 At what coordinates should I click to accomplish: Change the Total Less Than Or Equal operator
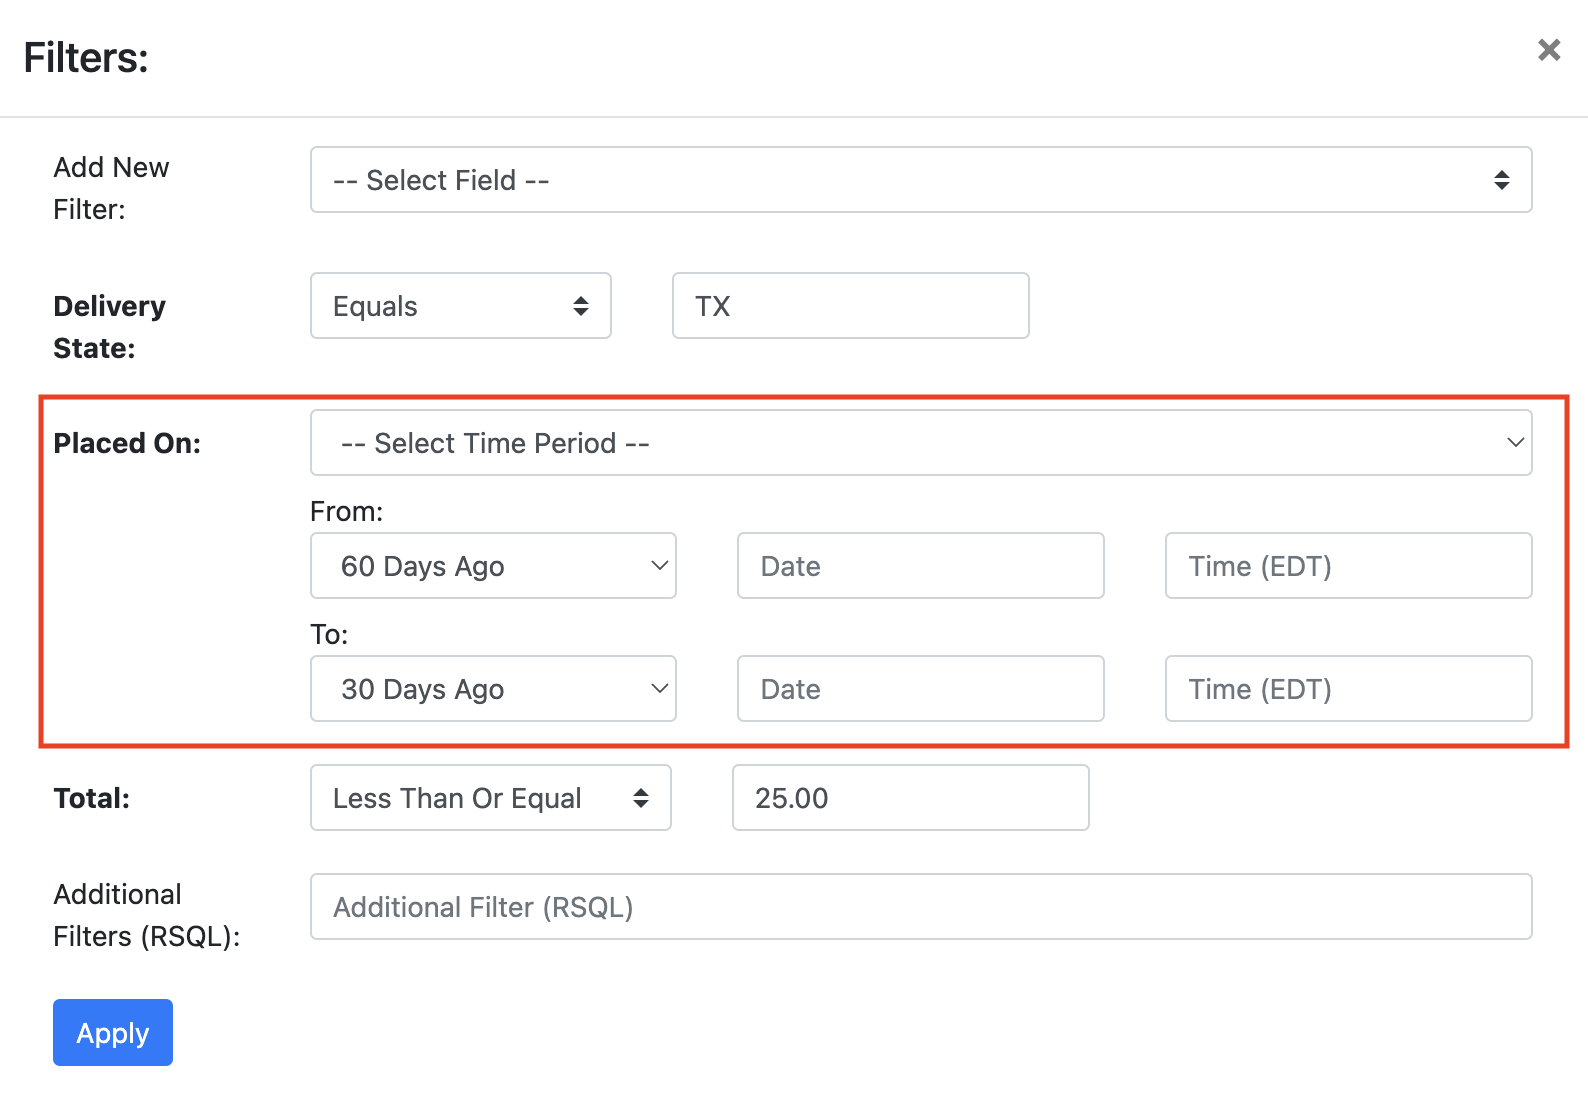pyautogui.click(x=491, y=798)
